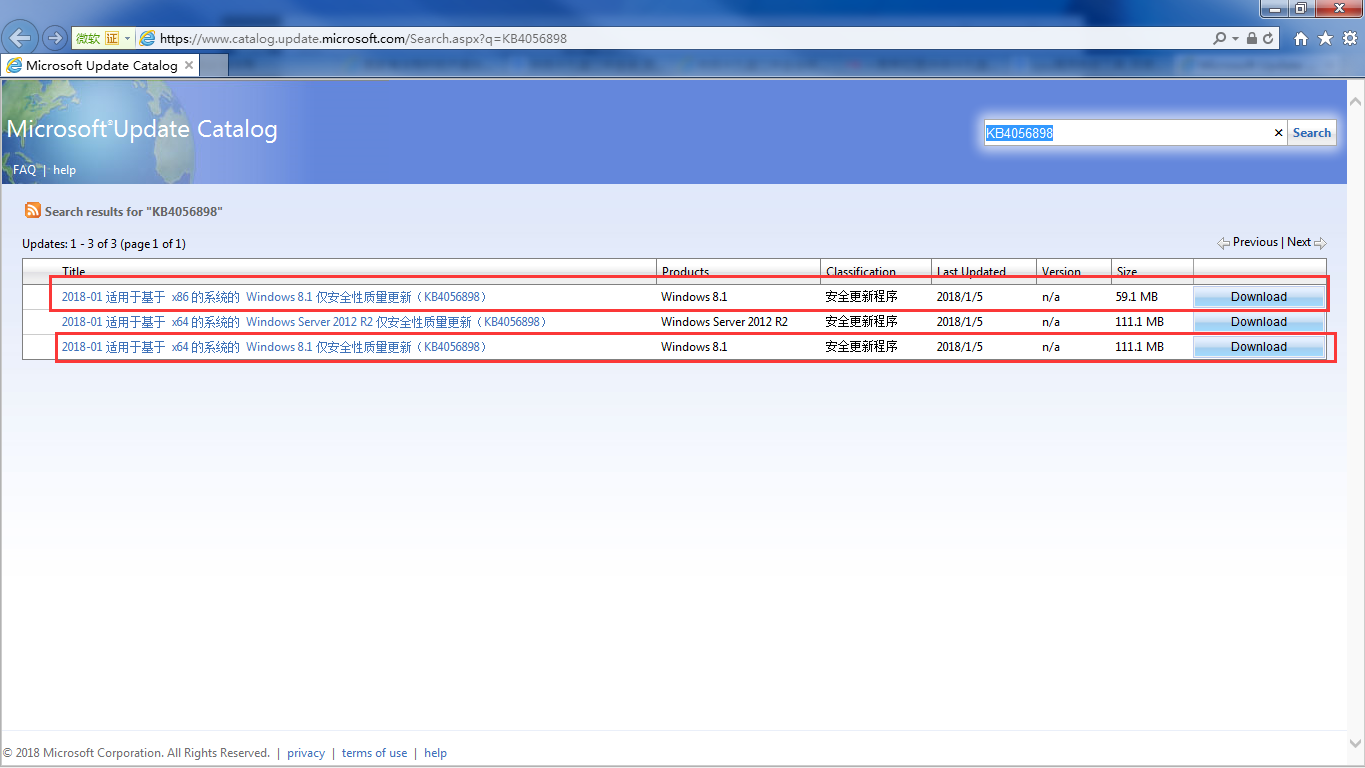Restore down the browser window
This screenshot has width=1365, height=768.
(x=1300, y=8)
